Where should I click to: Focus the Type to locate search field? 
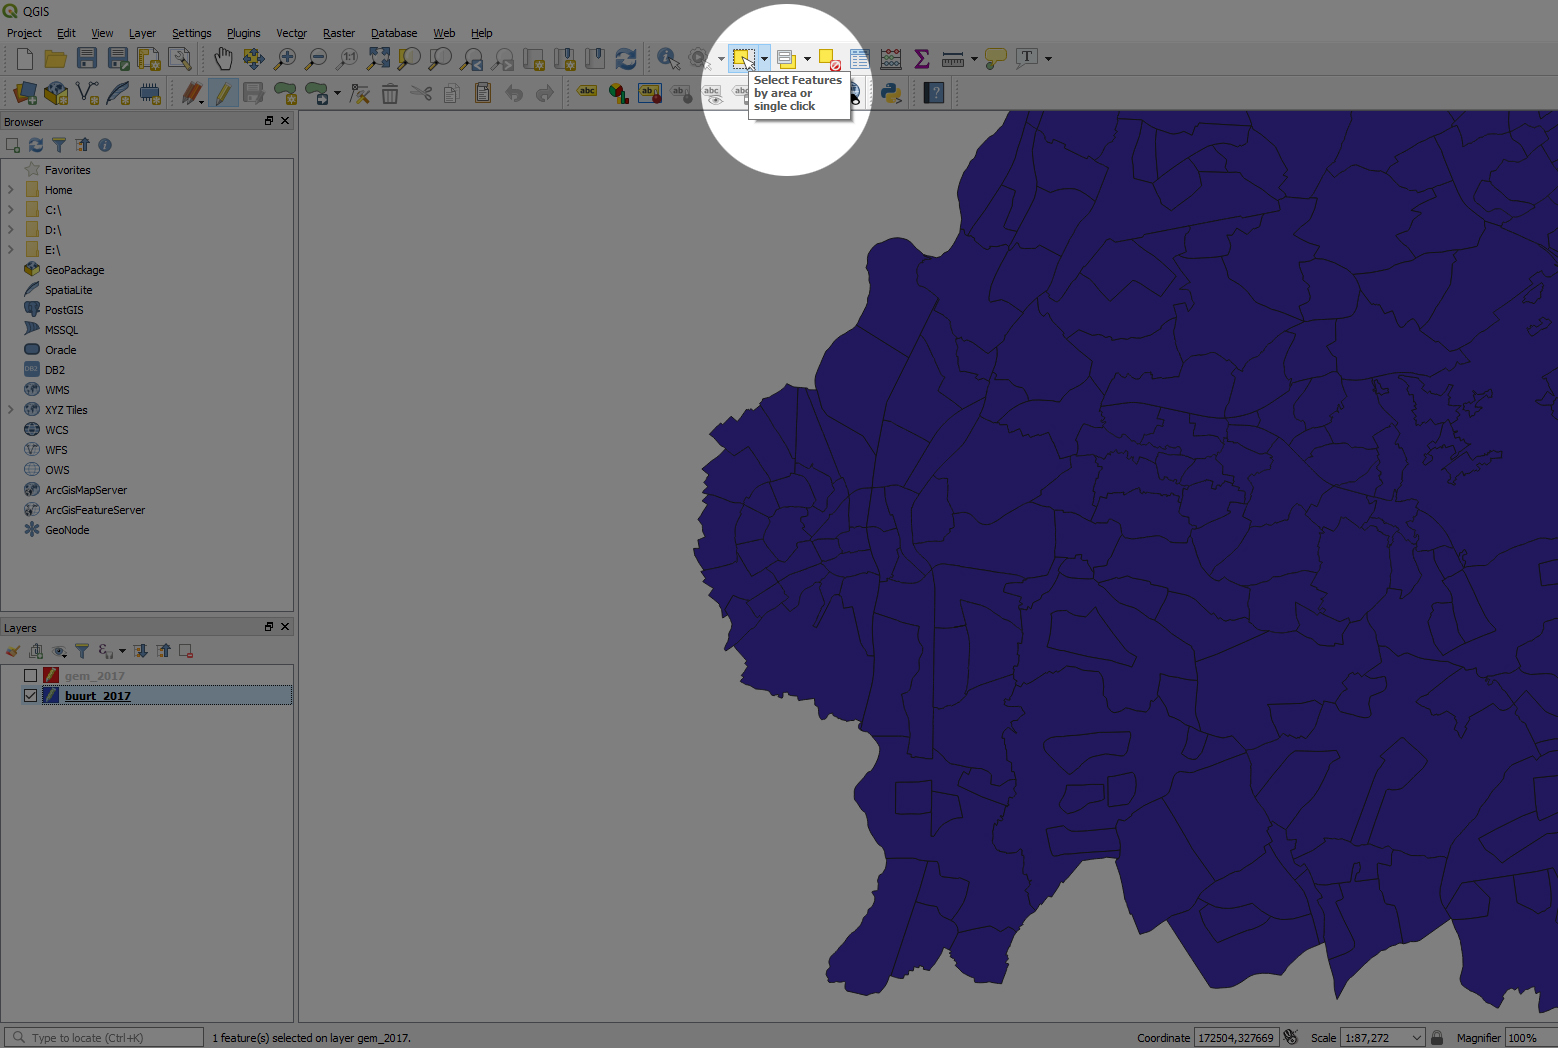104,1038
